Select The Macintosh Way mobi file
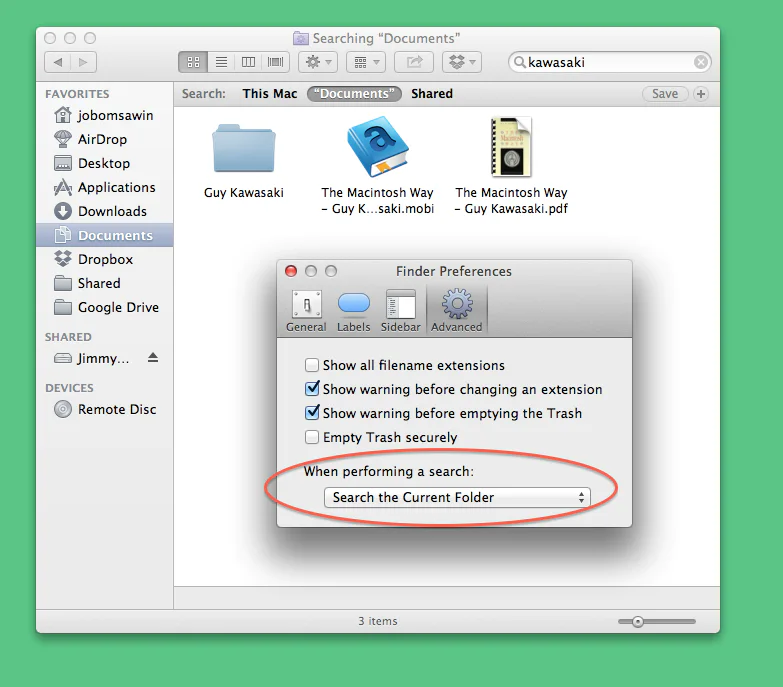Viewport: 783px width, 687px height. point(378,166)
